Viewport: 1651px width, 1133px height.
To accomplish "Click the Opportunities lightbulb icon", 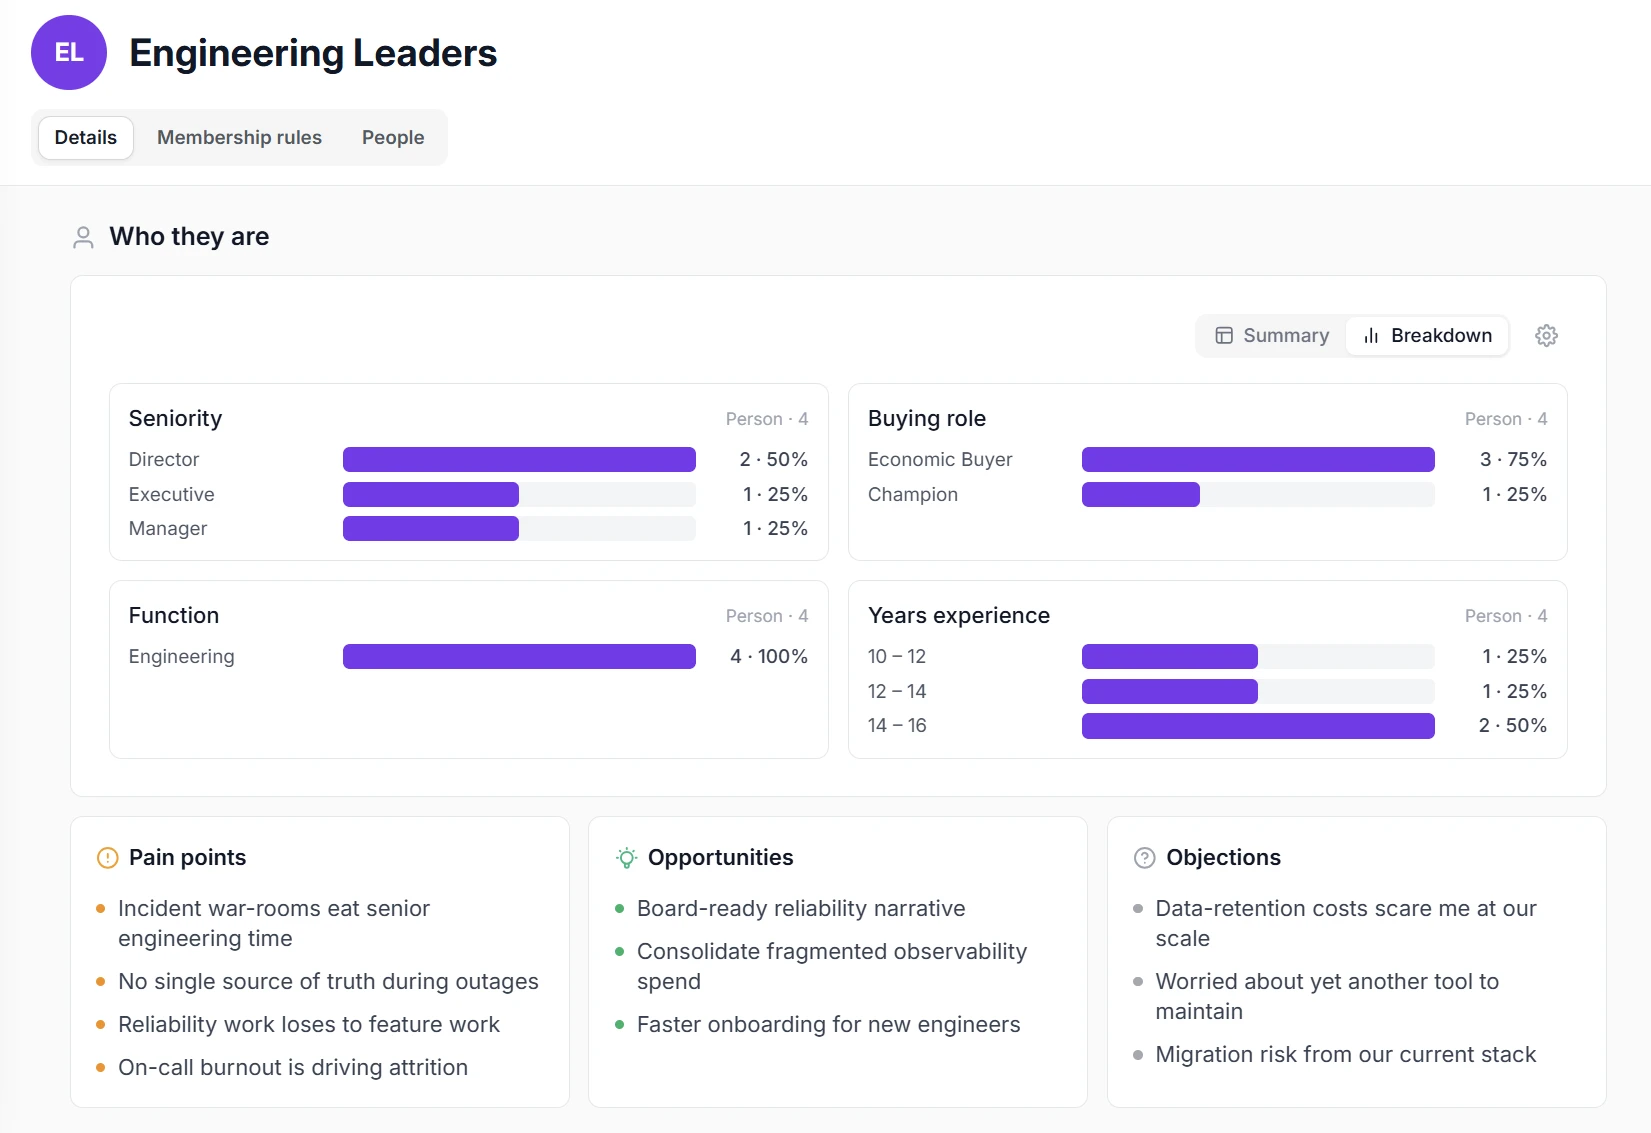I will (x=626, y=858).
